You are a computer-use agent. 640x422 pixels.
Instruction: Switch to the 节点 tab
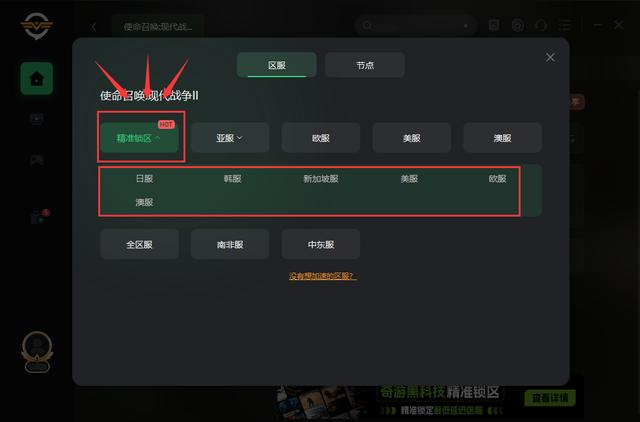pyautogui.click(x=365, y=65)
